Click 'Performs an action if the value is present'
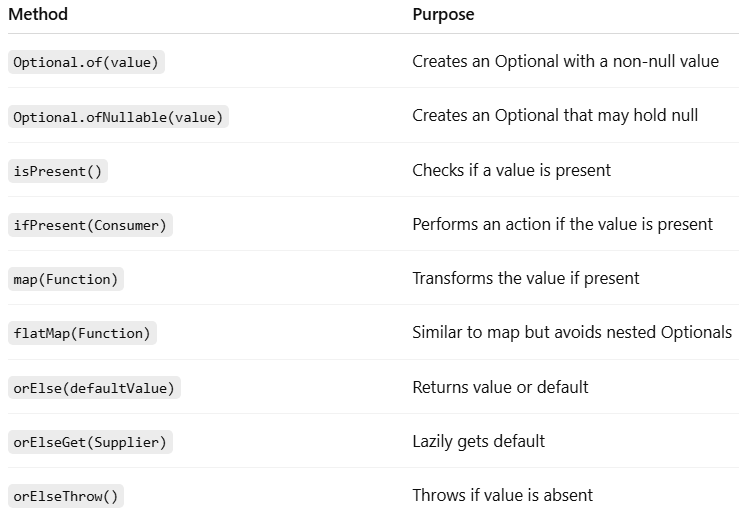 [x=563, y=224]
